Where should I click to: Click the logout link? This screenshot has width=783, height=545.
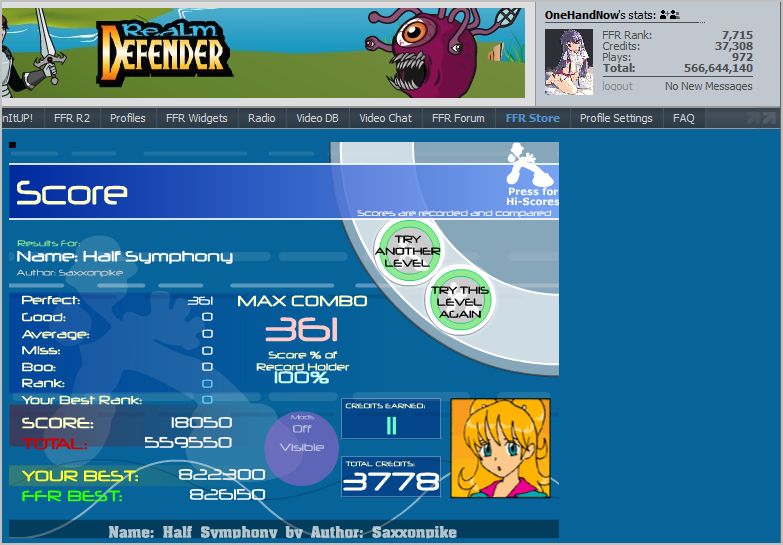(617, 86)
